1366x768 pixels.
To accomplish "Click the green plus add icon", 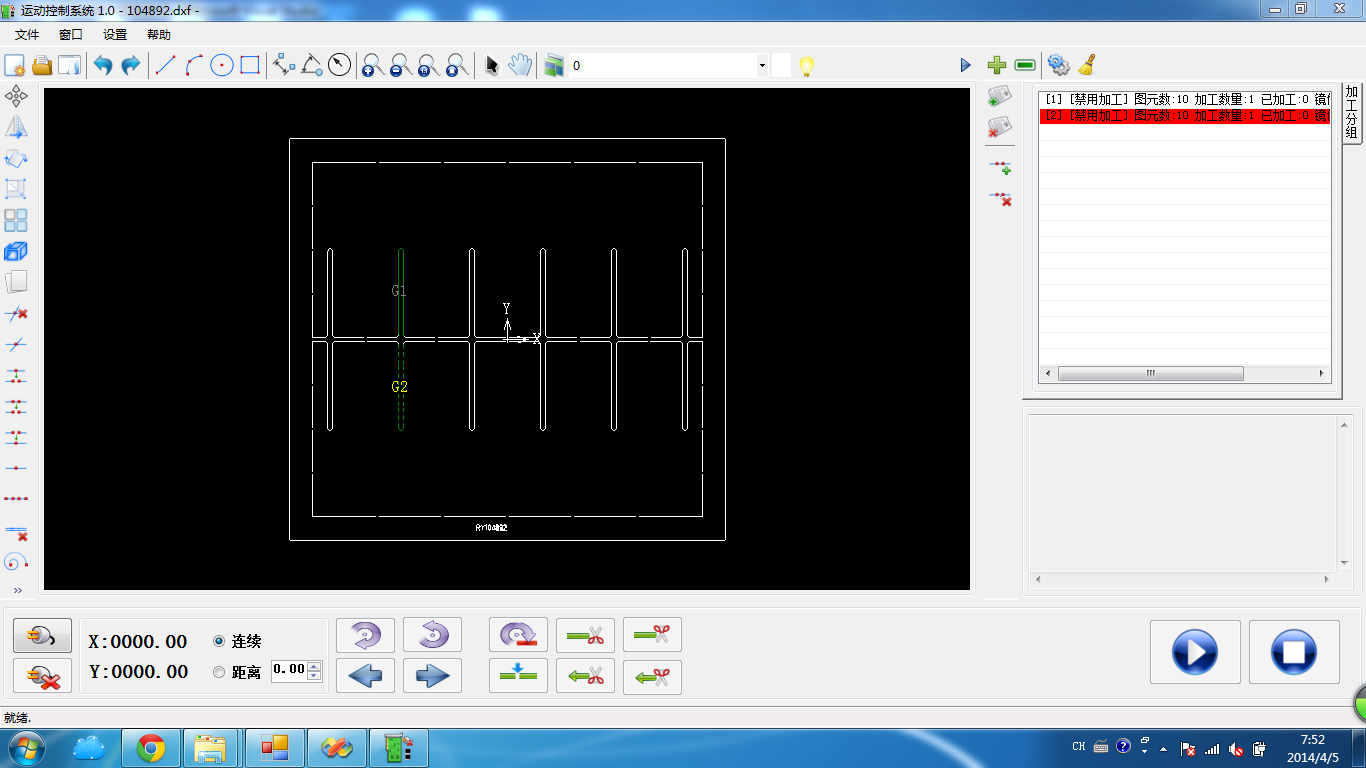I will [x=997, y=66].
